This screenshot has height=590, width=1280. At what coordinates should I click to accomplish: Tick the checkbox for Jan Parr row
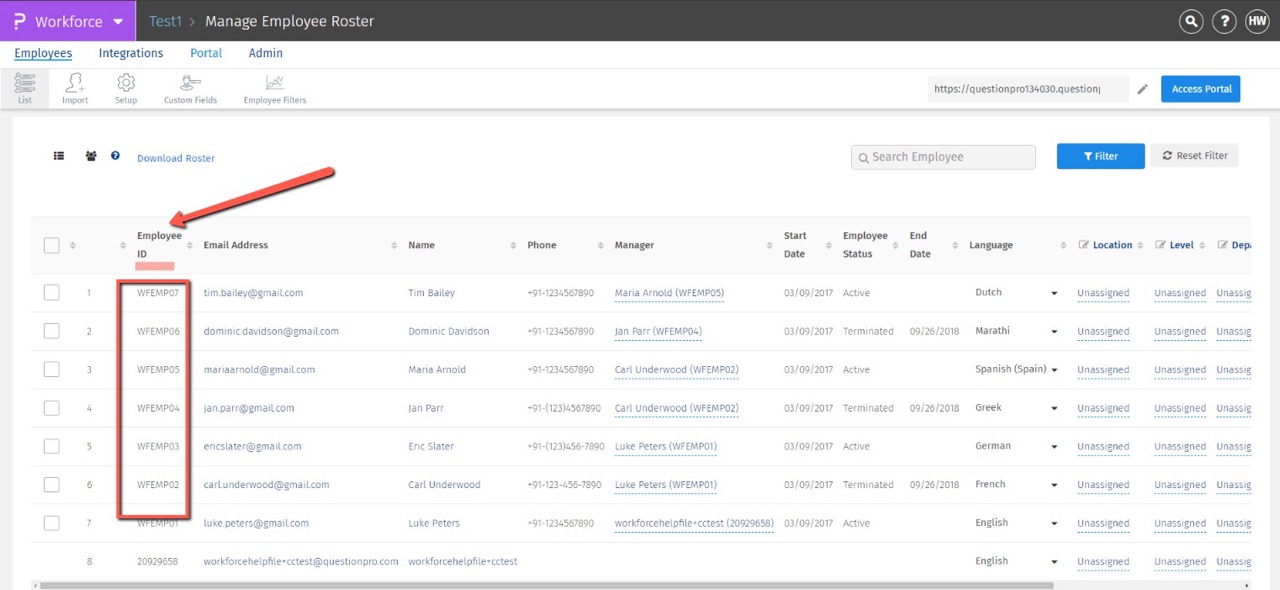(52, 408)
